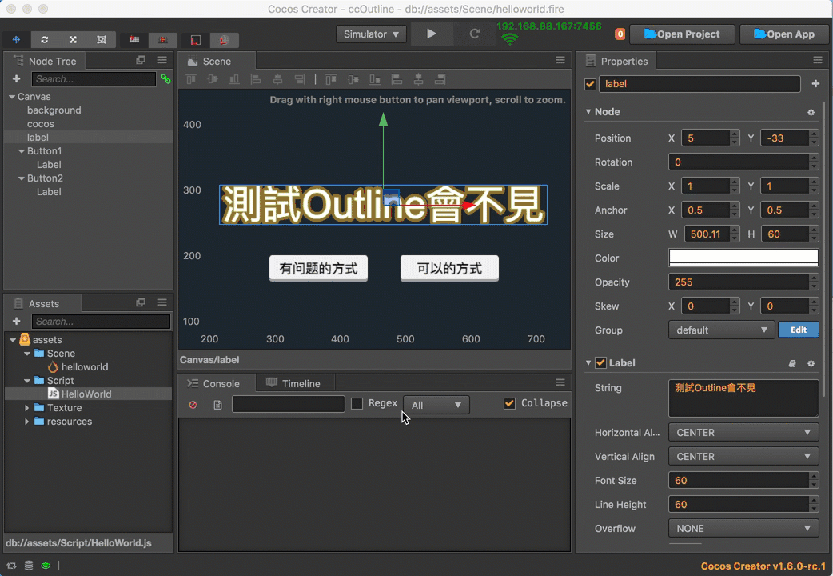Viewport: 833px width, 576px height.
Task: Open the Vertical Align CENTER dropdown
Action: coord(743,456)
